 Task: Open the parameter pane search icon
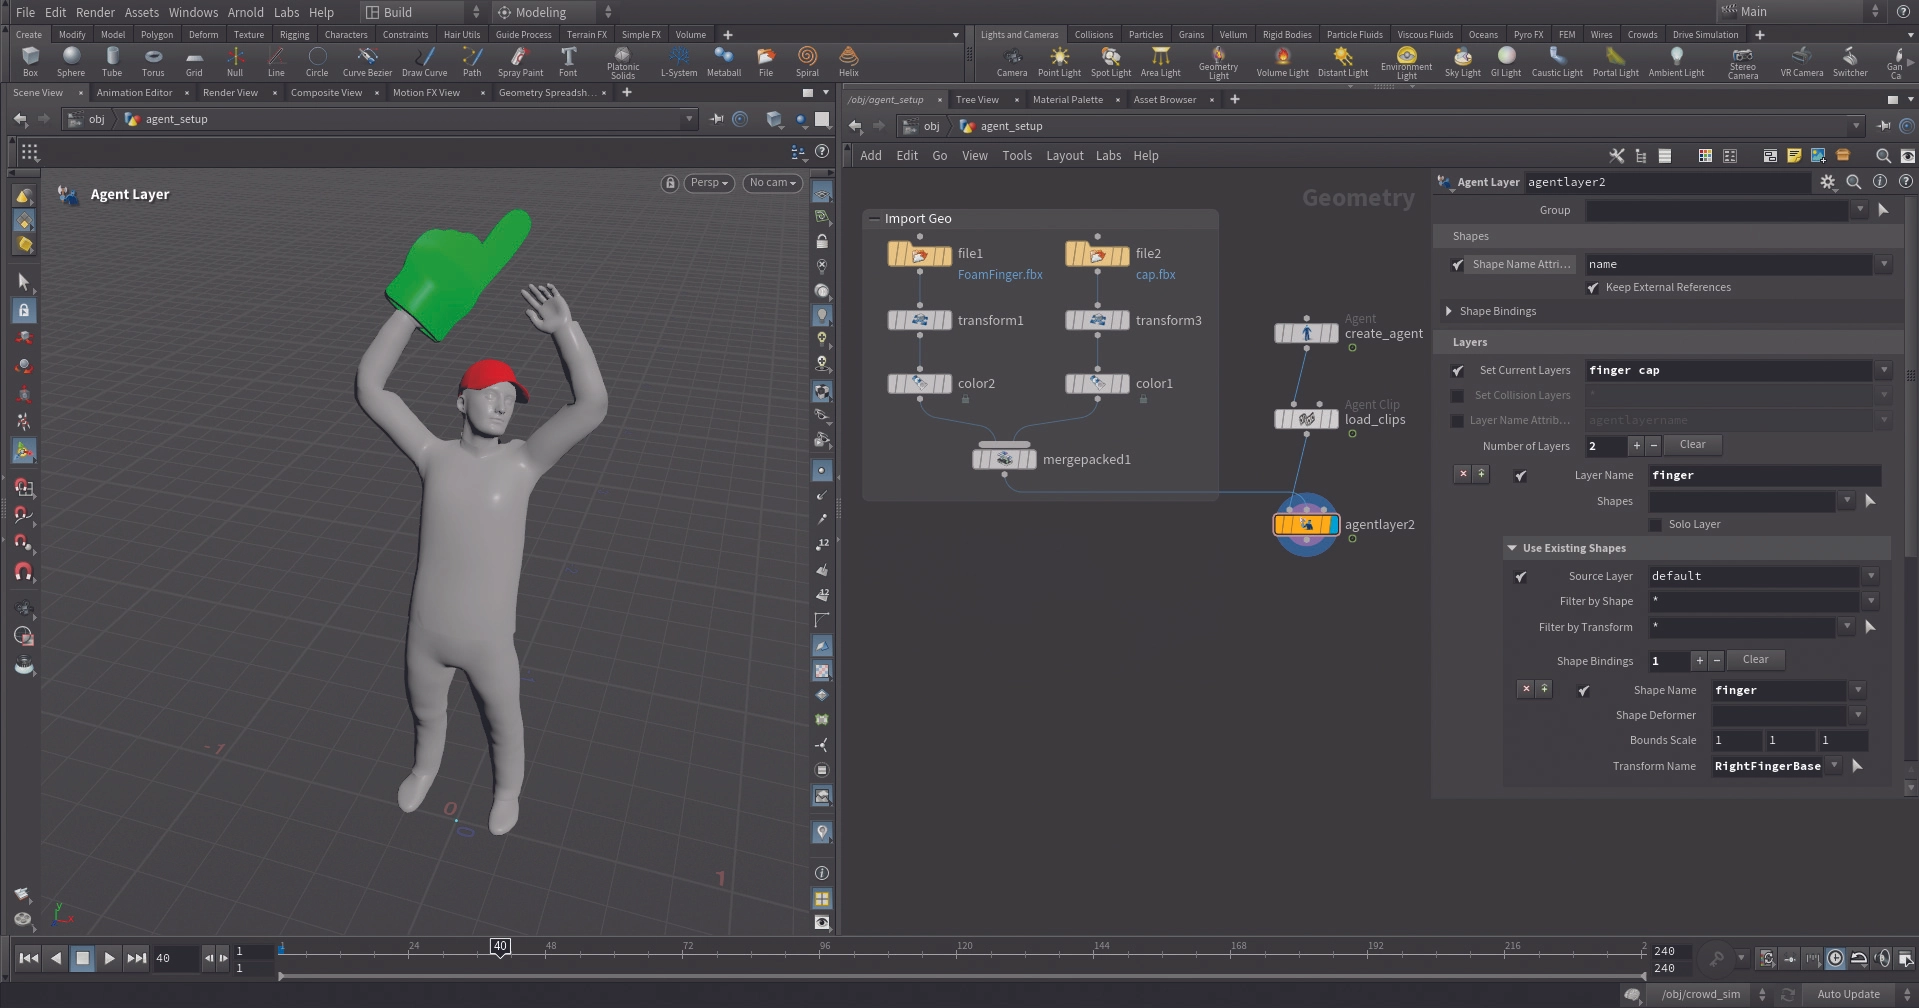[1854, 182]
